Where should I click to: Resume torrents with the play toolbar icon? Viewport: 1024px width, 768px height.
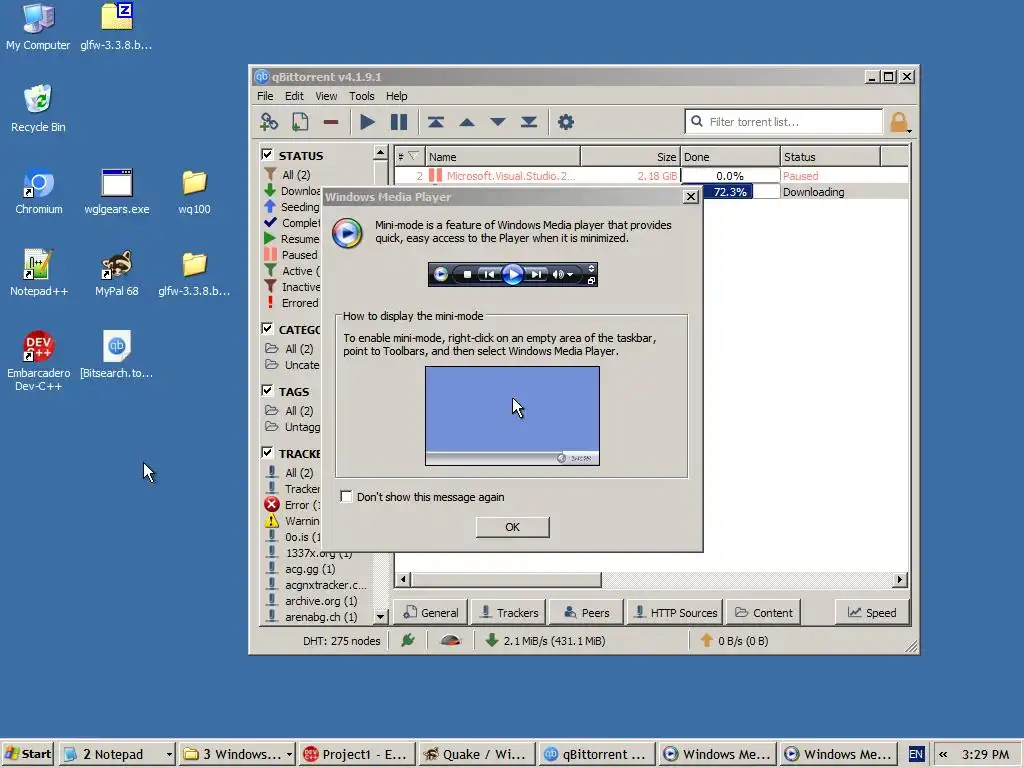tap(368, 122)
